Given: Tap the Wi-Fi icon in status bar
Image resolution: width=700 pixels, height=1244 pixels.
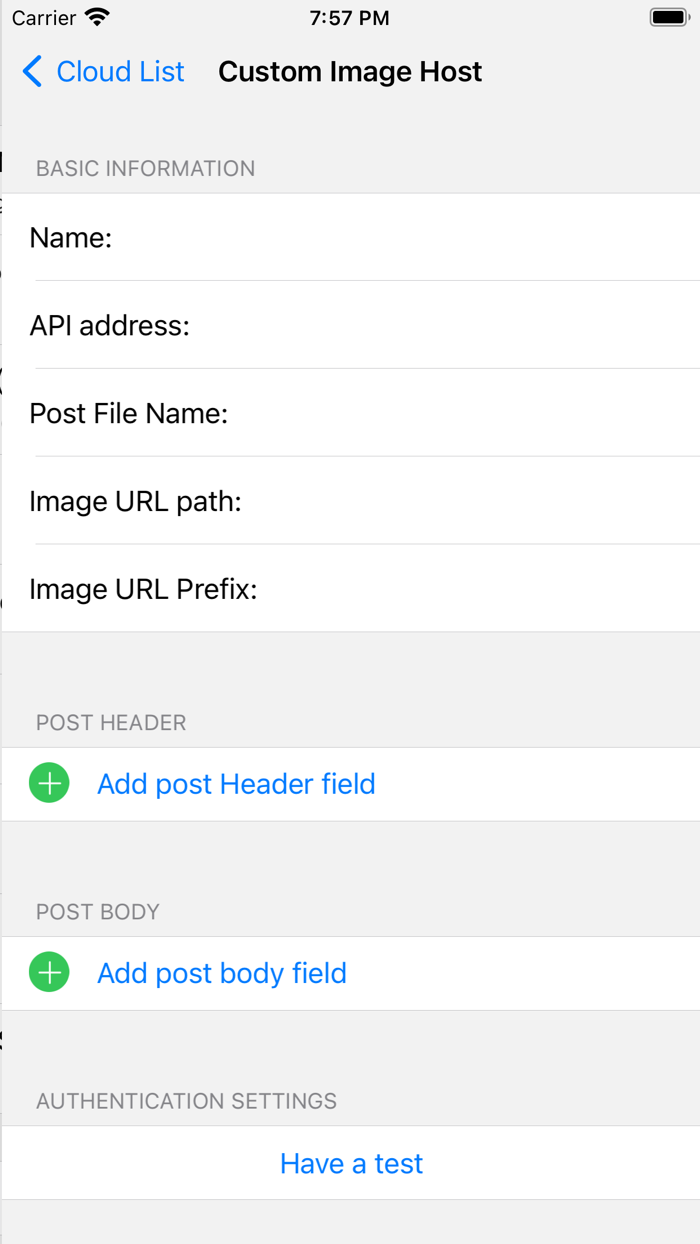Looking at the screenshot, I should click(95, 16).
